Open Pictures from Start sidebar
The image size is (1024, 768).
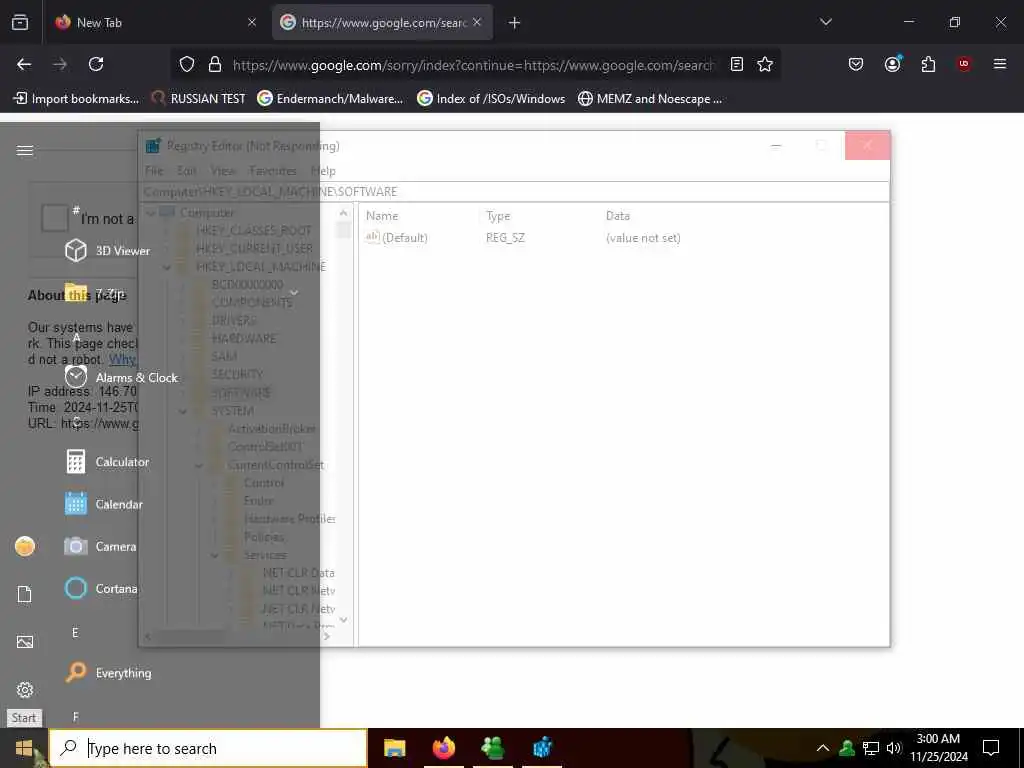[25, 642]
